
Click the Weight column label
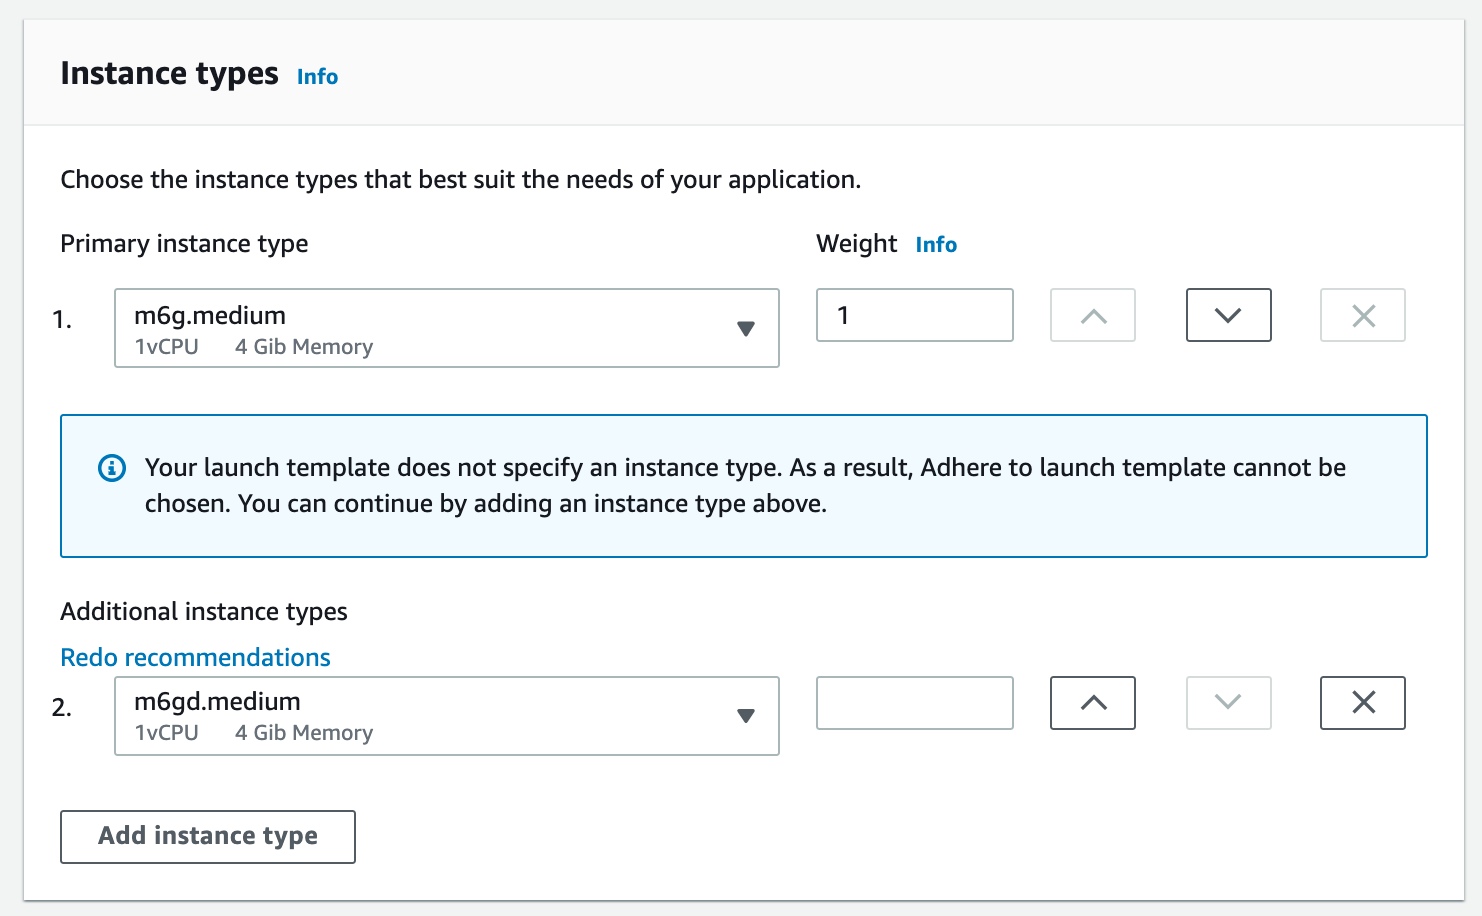click(856, 244)
